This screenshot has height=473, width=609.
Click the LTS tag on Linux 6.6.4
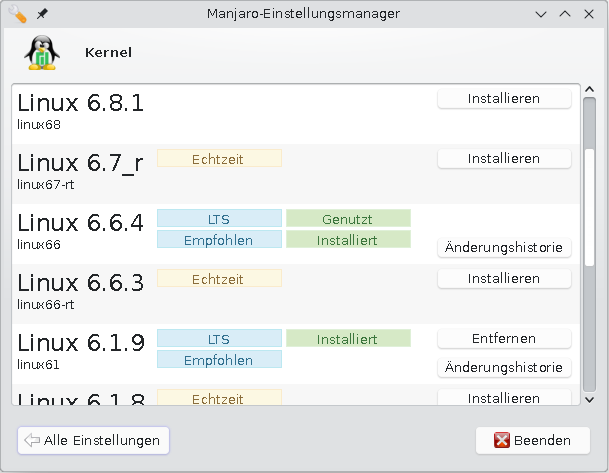pos(219,219)
